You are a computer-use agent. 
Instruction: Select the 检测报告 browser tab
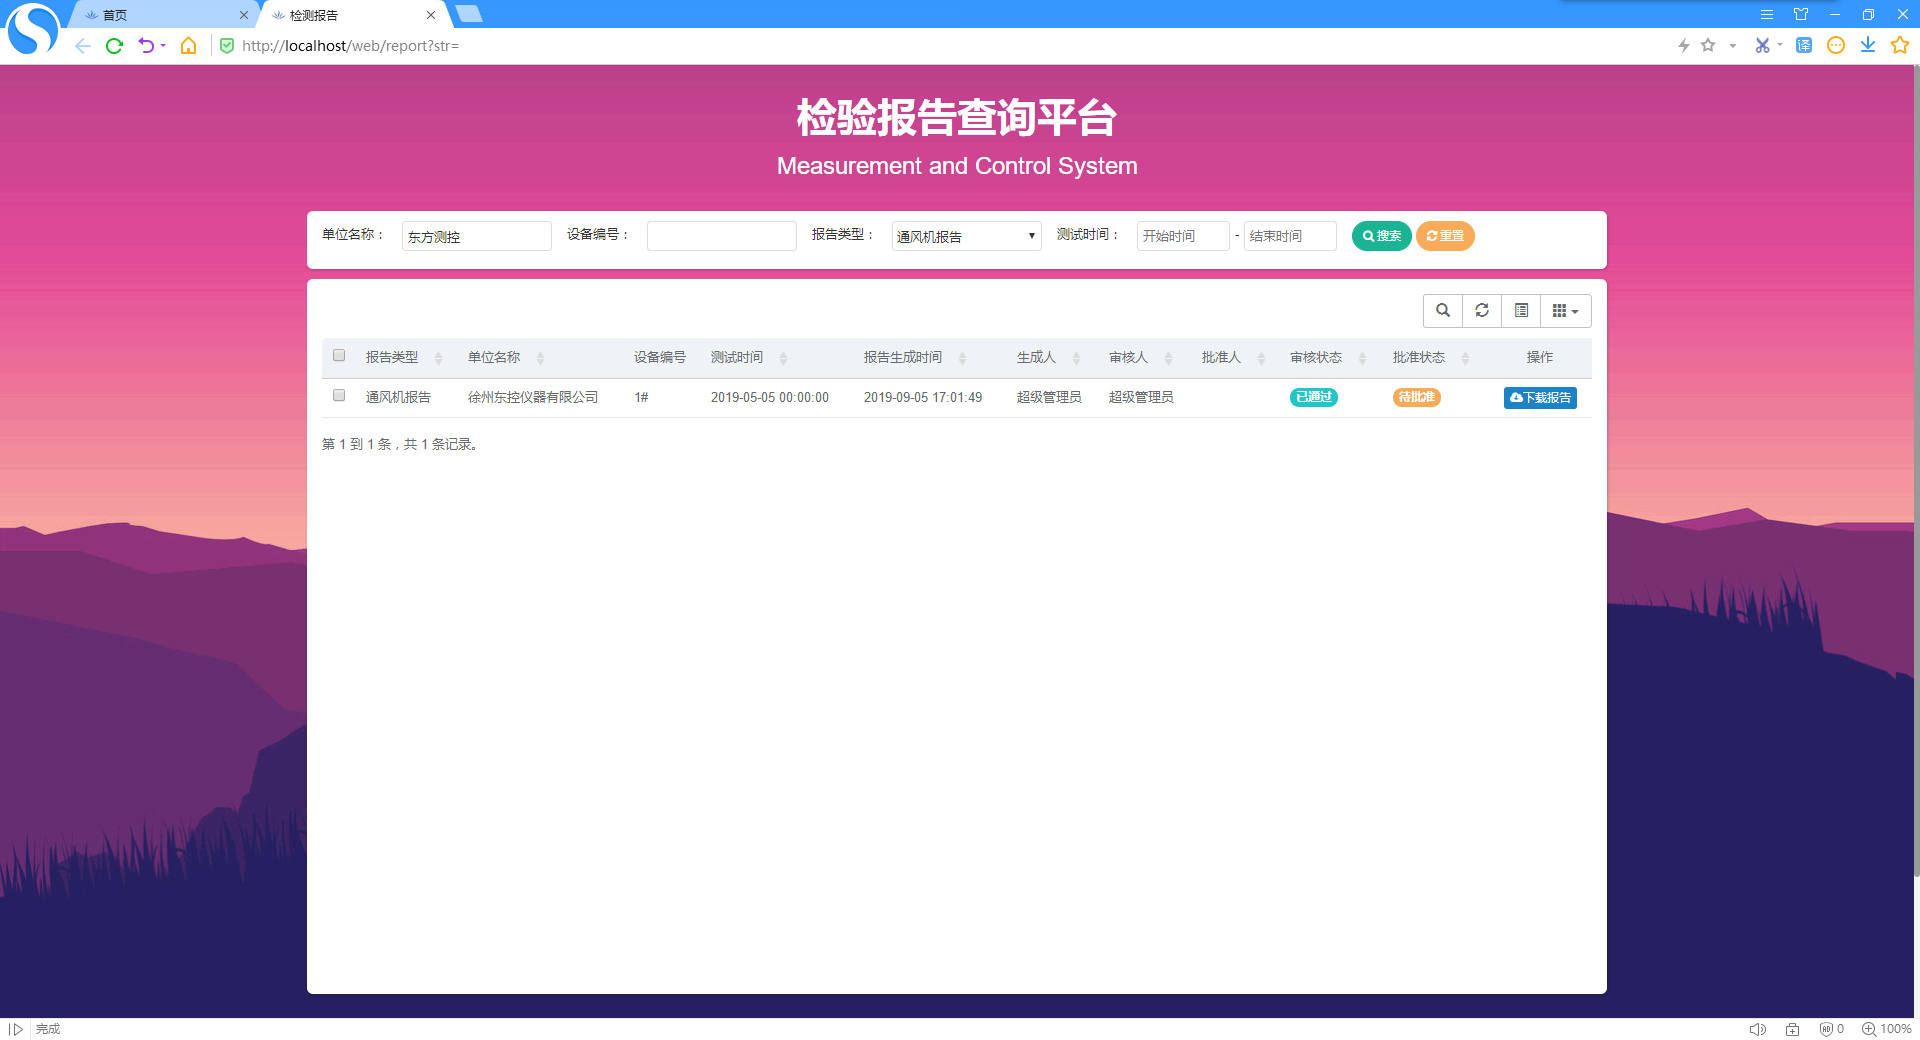tap(350, 15)
